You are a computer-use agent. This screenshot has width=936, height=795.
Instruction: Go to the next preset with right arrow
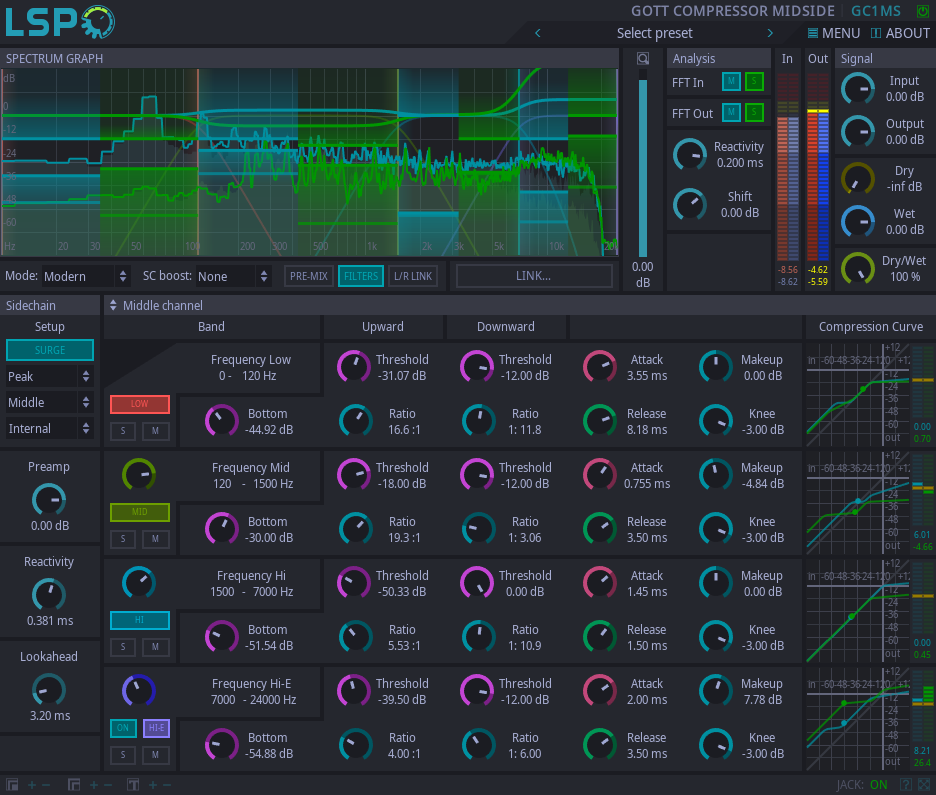point(770,33)
